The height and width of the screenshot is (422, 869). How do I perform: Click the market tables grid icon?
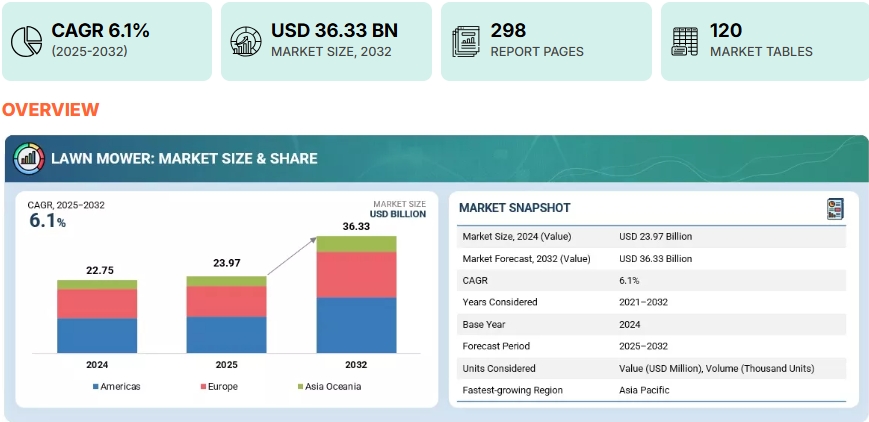point(685,41)
